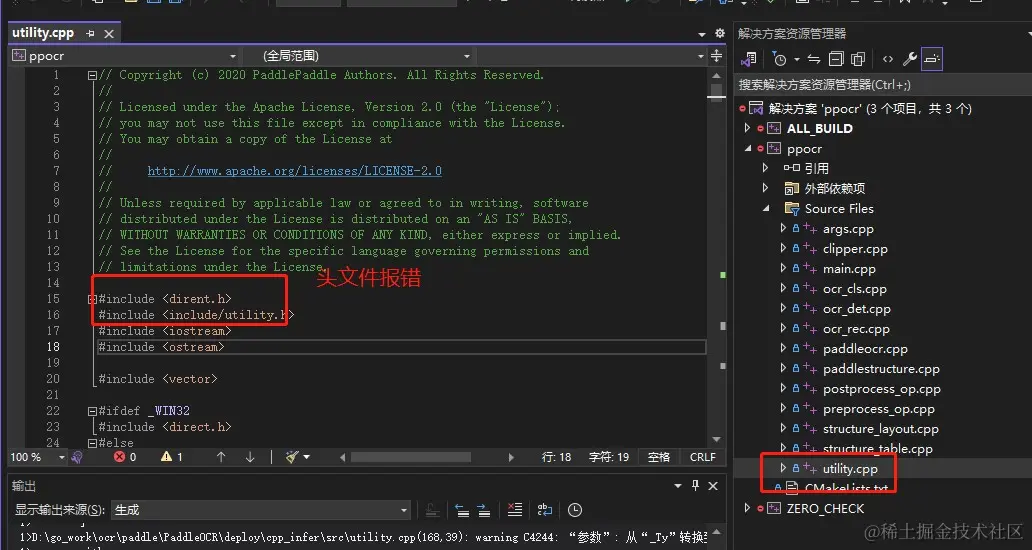Collapse all items in Solution Explorer
The width and height of the screenshot is (1032, 550).
tap(836, 59)
